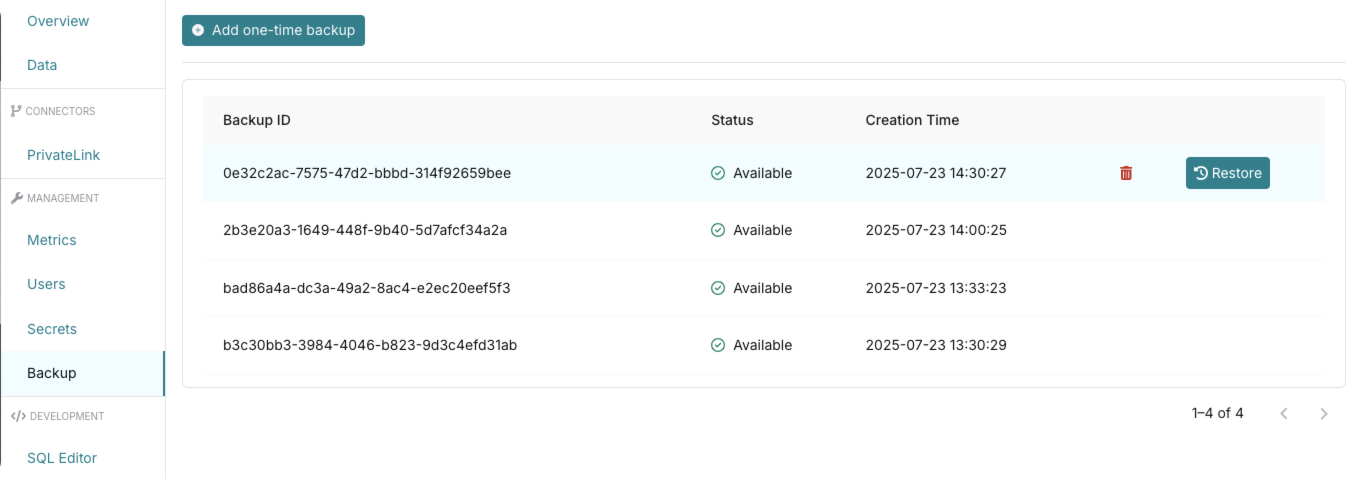Click the Development code icon in sidebar
1347x479 pixels.
coord(17,416)
